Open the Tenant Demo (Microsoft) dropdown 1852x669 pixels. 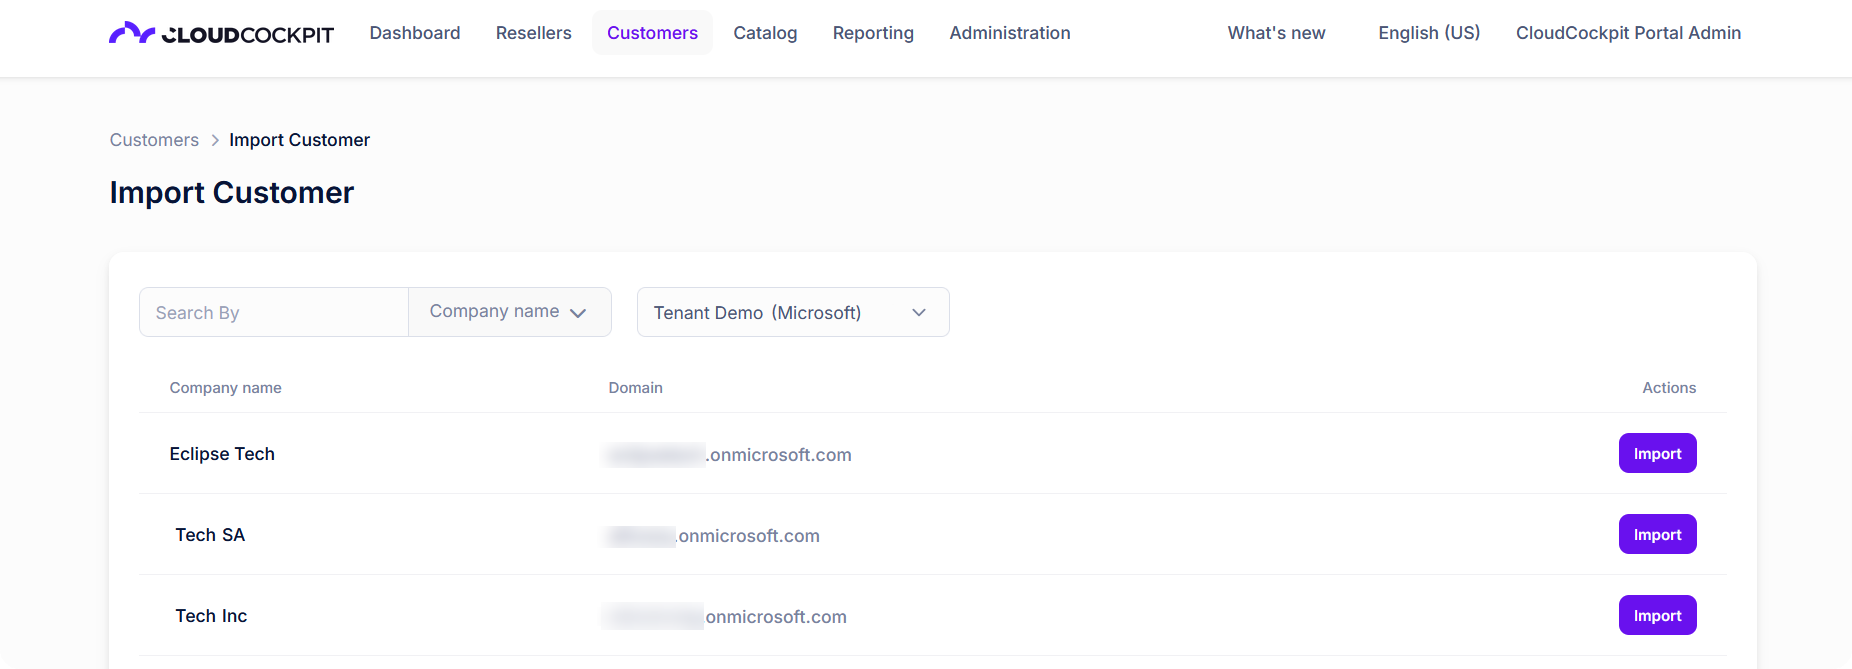tap(793, 313)
